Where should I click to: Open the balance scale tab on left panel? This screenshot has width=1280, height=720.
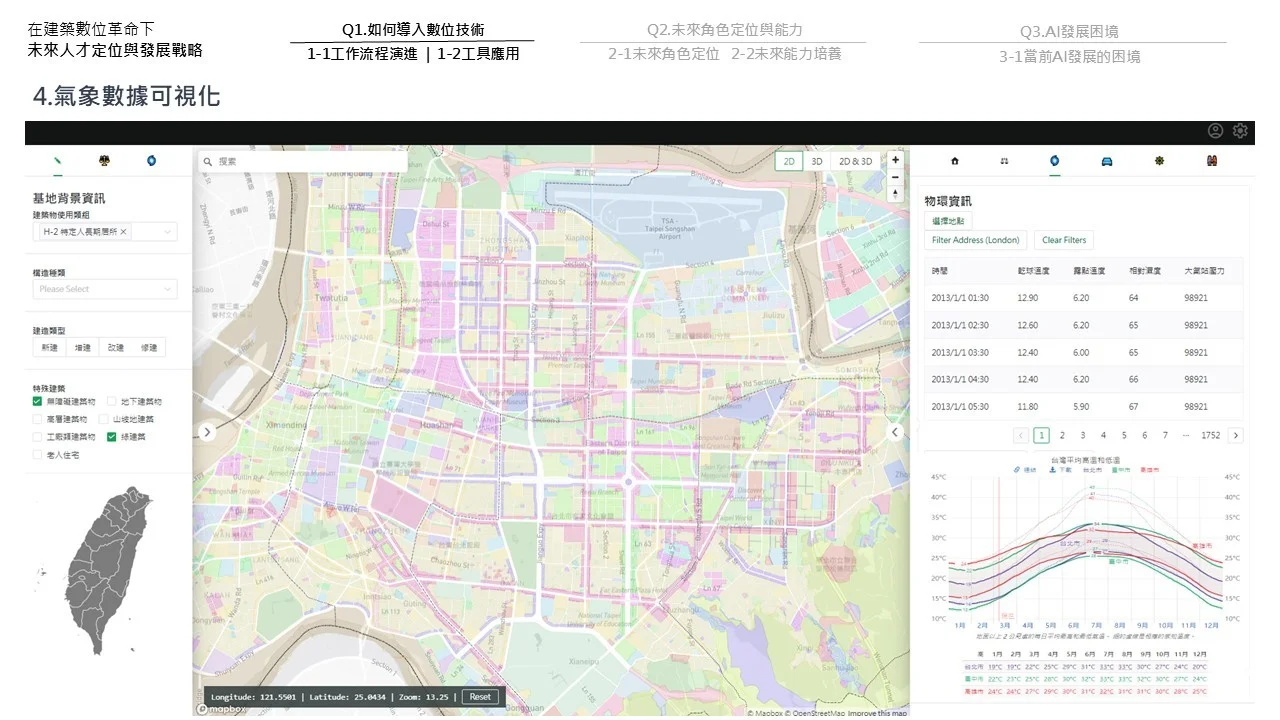(x=105, y=160)
